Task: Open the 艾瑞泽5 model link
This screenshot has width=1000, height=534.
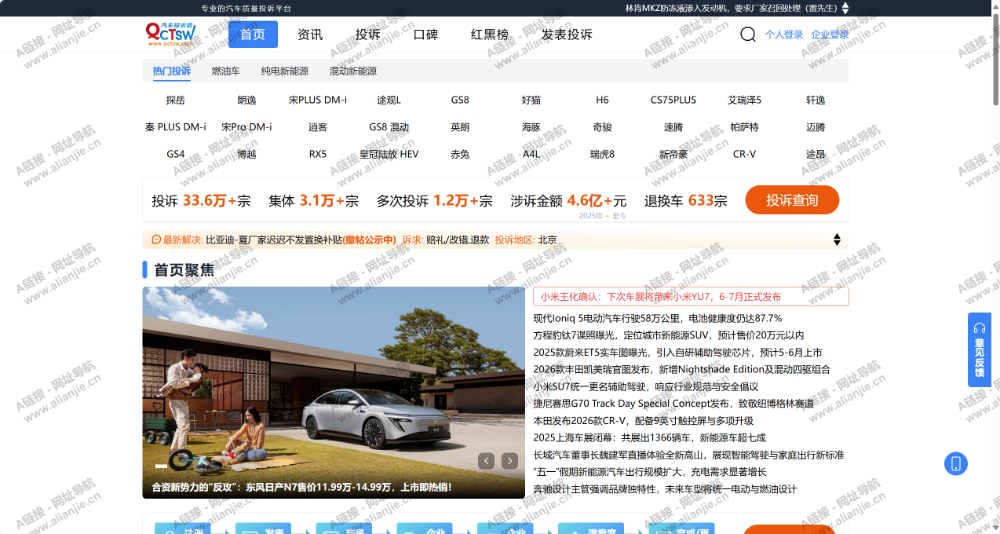Action: tap(744, 100)
